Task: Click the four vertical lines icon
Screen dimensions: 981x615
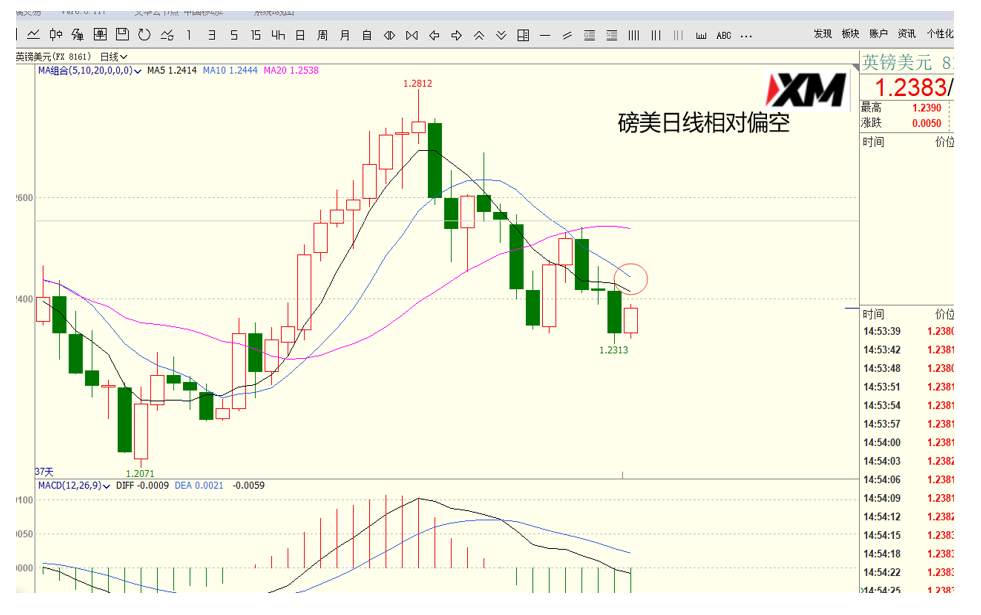Action: click(634, 36)
